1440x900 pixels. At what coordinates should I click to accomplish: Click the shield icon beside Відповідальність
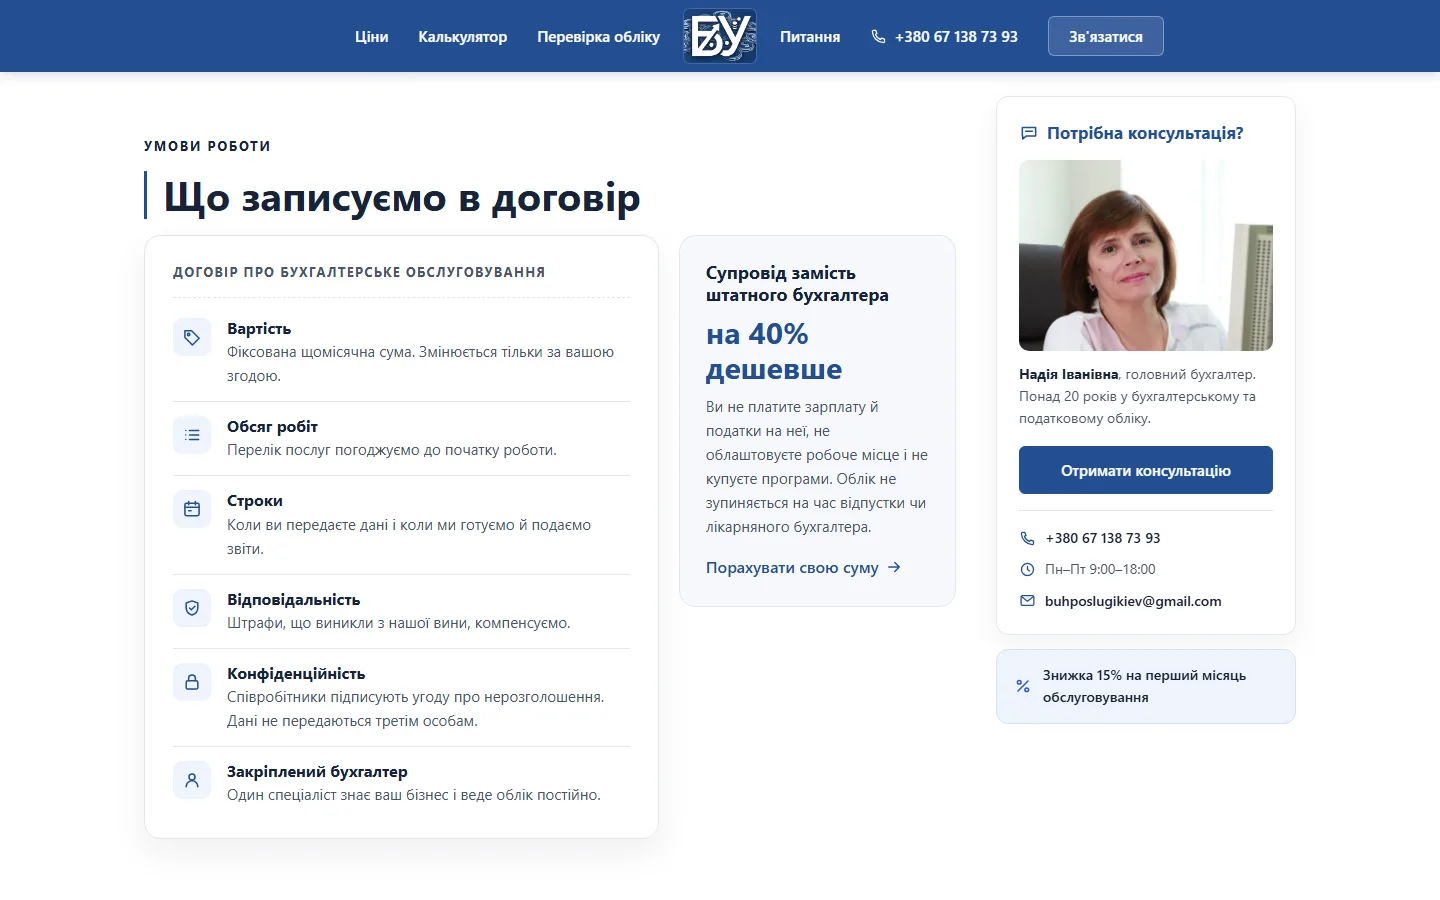point(192,608)
